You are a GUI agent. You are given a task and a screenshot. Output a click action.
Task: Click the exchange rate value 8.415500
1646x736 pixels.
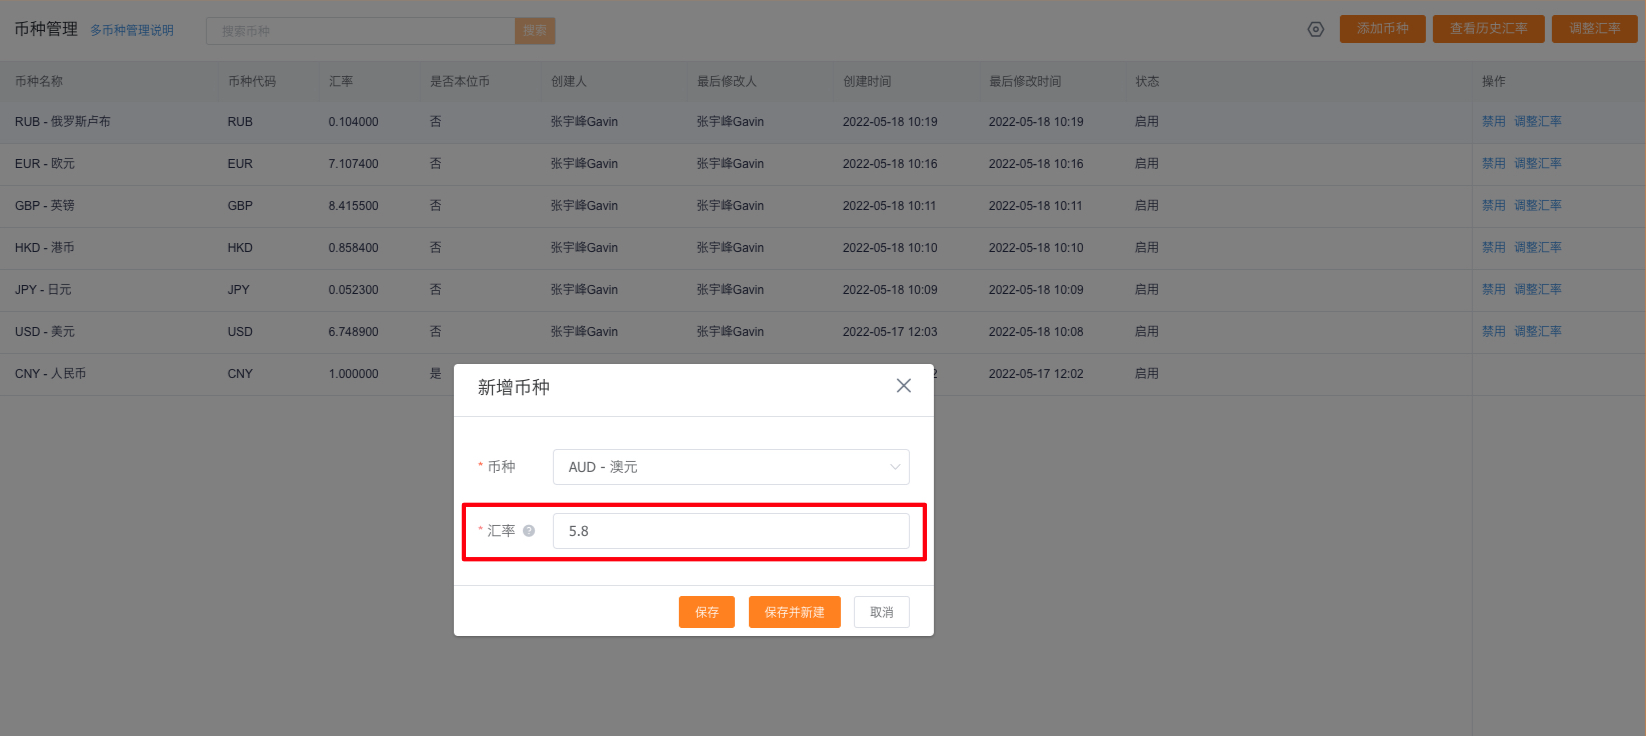click(354, 206)
